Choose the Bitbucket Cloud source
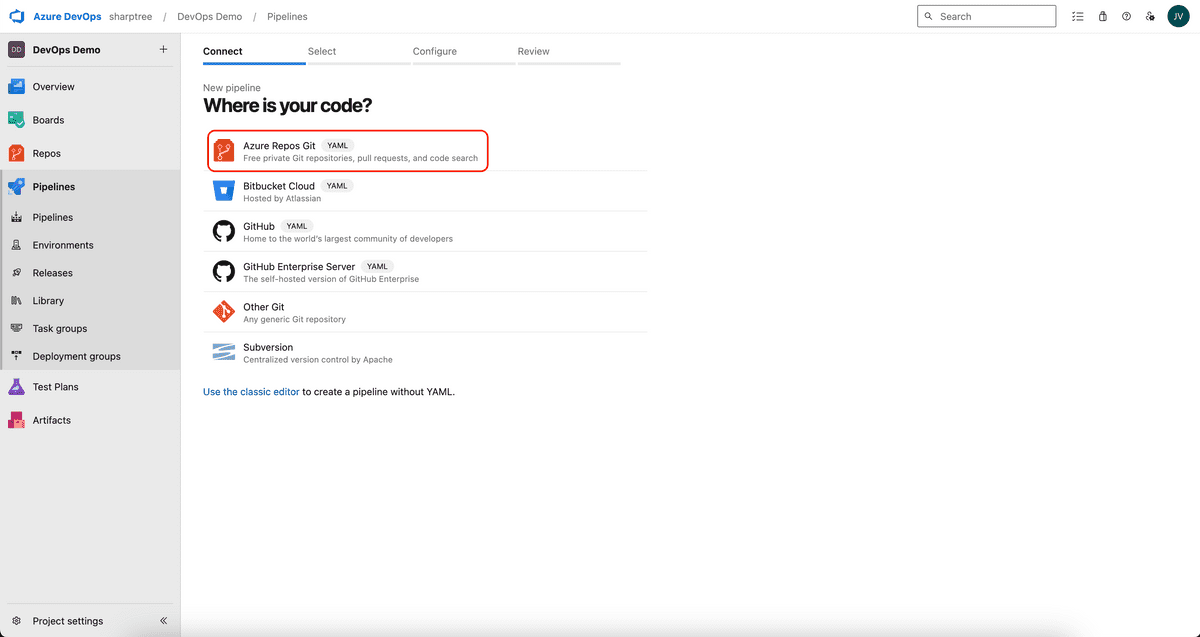 278,186
